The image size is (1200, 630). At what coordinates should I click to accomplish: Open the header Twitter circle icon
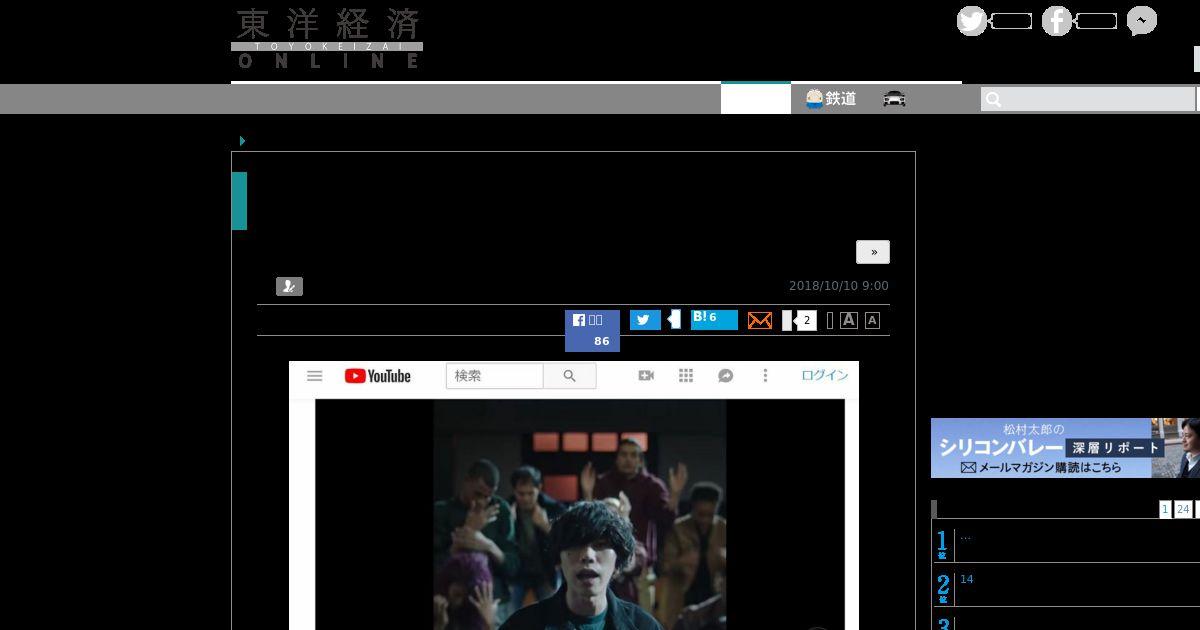972,21
